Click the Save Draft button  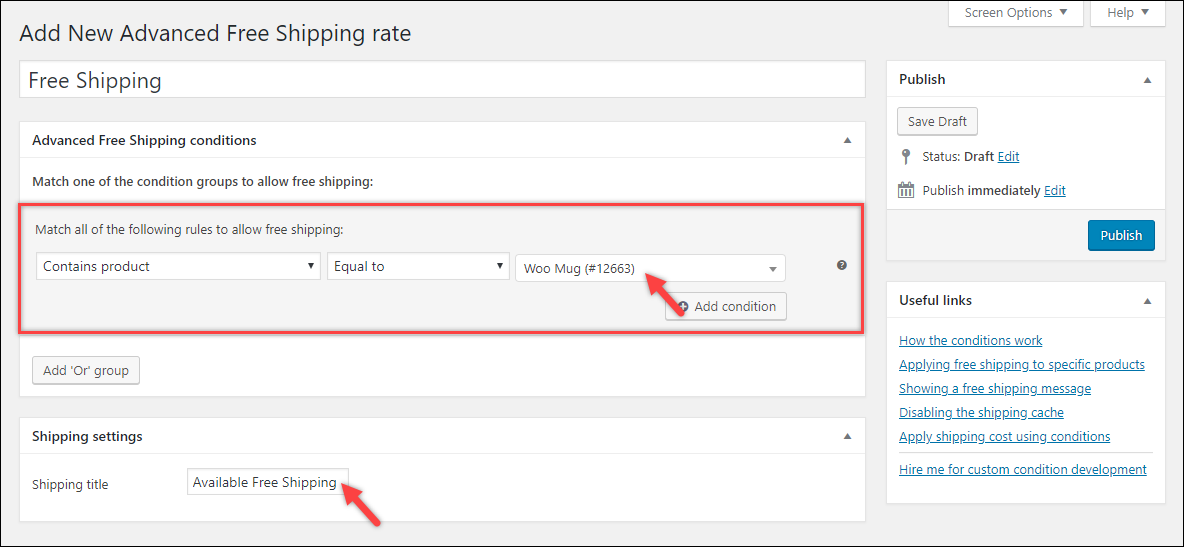point(937,122)
